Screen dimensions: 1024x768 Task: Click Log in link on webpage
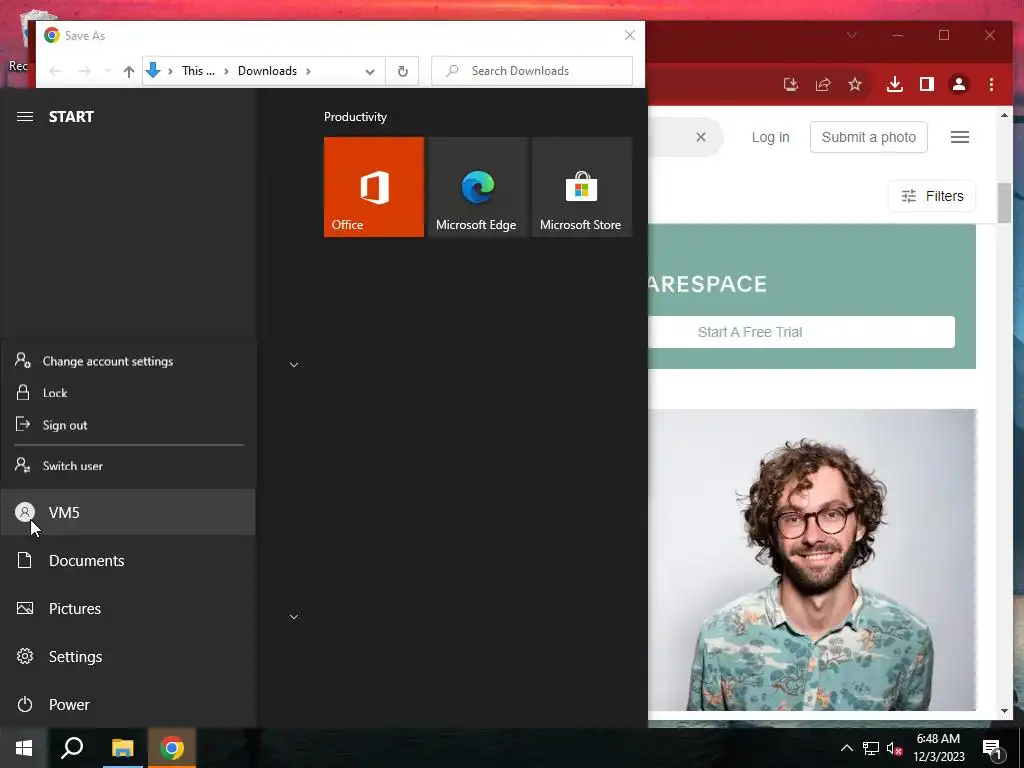[x=771, y=137]
